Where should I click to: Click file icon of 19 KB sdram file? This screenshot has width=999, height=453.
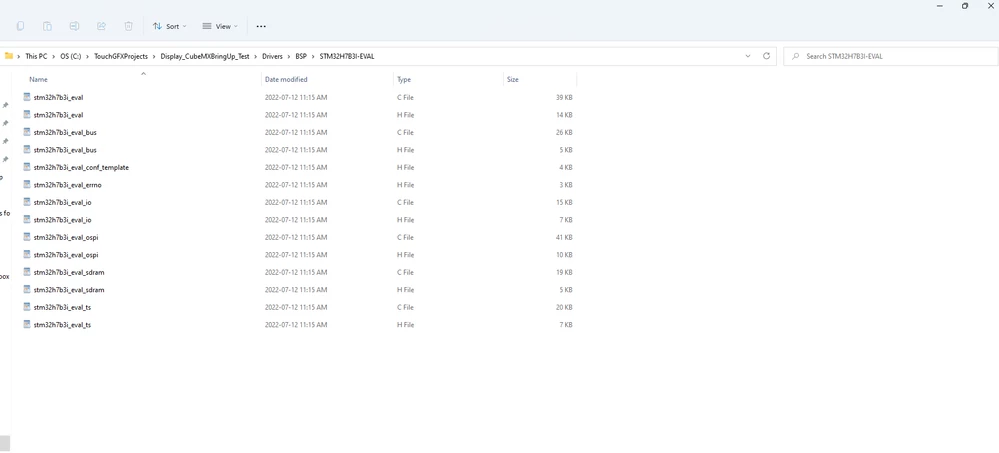point(27,271)
